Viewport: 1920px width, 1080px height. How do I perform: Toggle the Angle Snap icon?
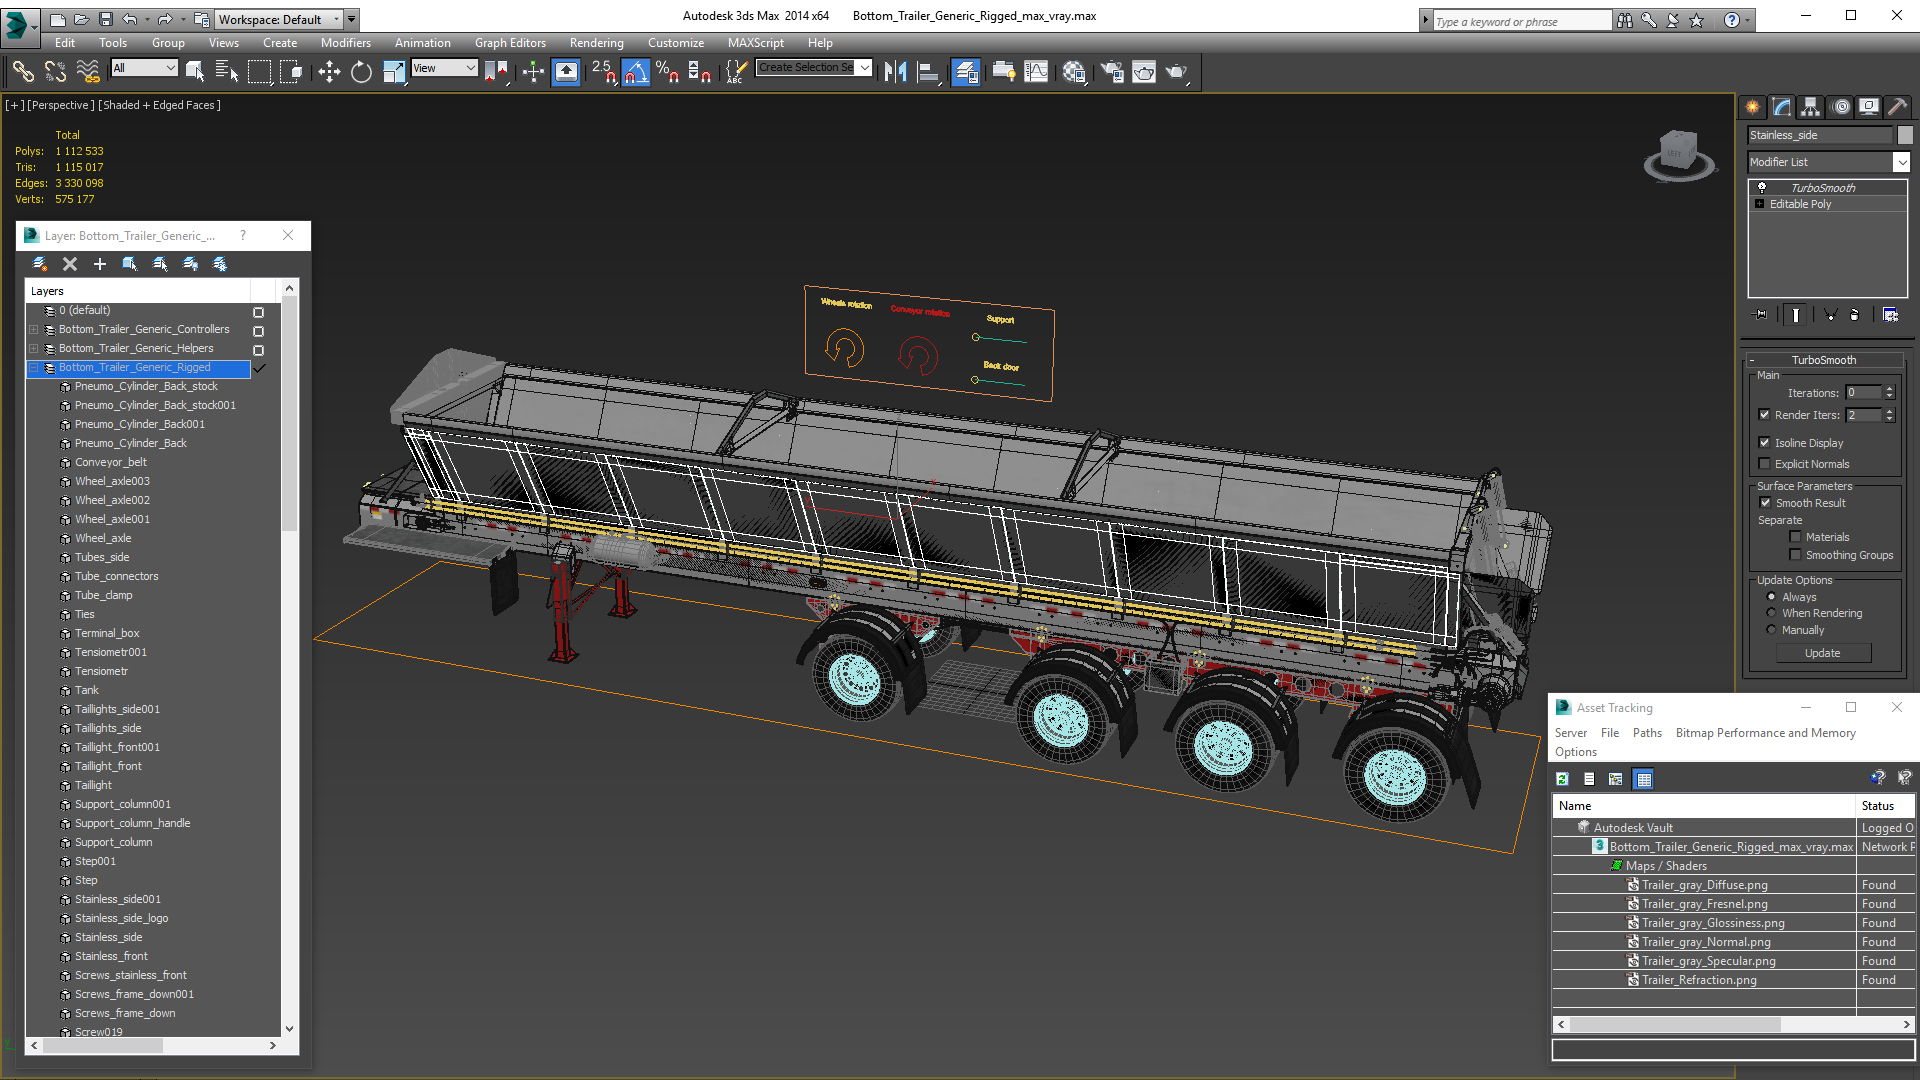click(x=635, y=71)
